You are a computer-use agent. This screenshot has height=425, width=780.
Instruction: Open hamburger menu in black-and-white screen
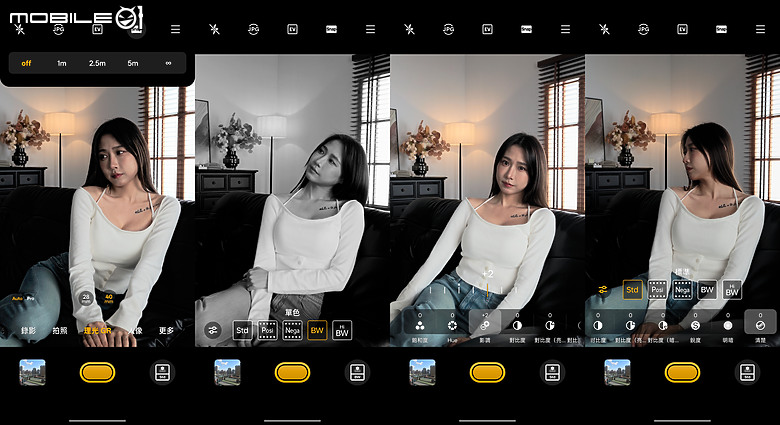pos(370,29)
